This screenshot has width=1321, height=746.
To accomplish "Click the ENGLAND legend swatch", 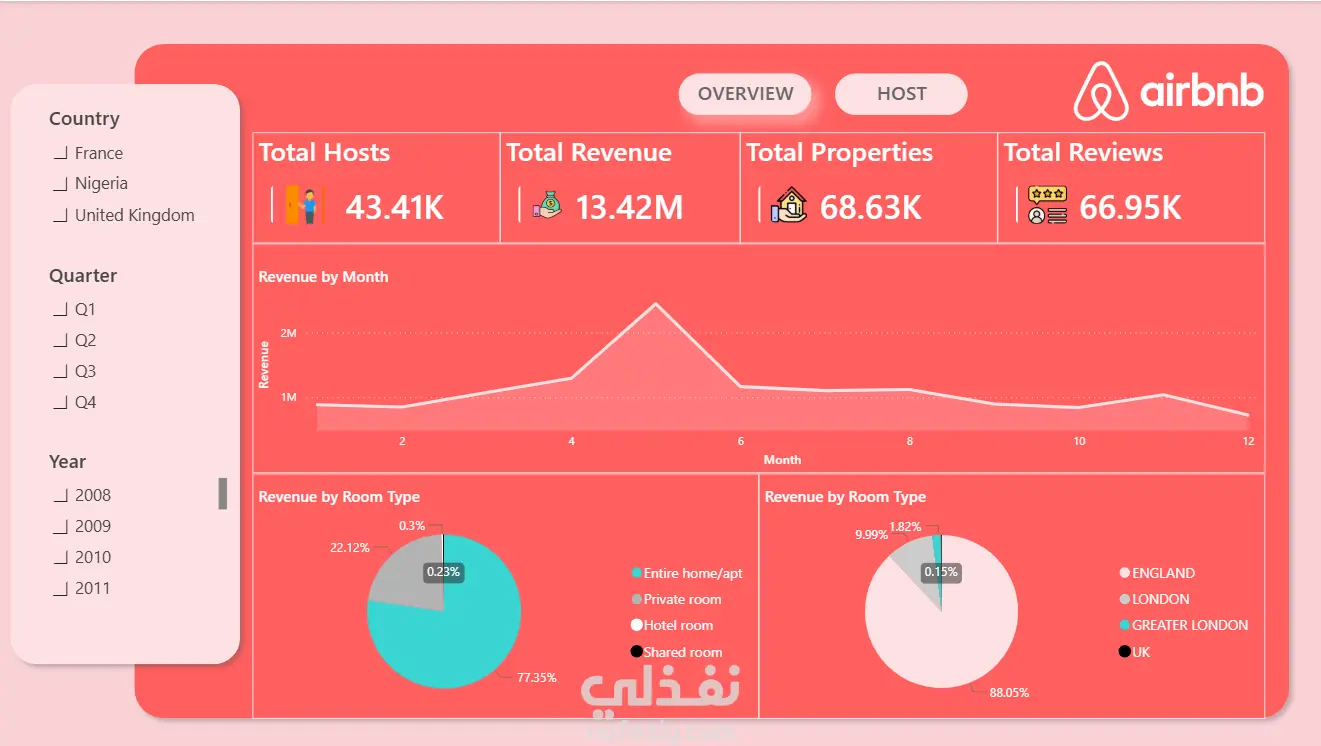I will (1124, 573).
